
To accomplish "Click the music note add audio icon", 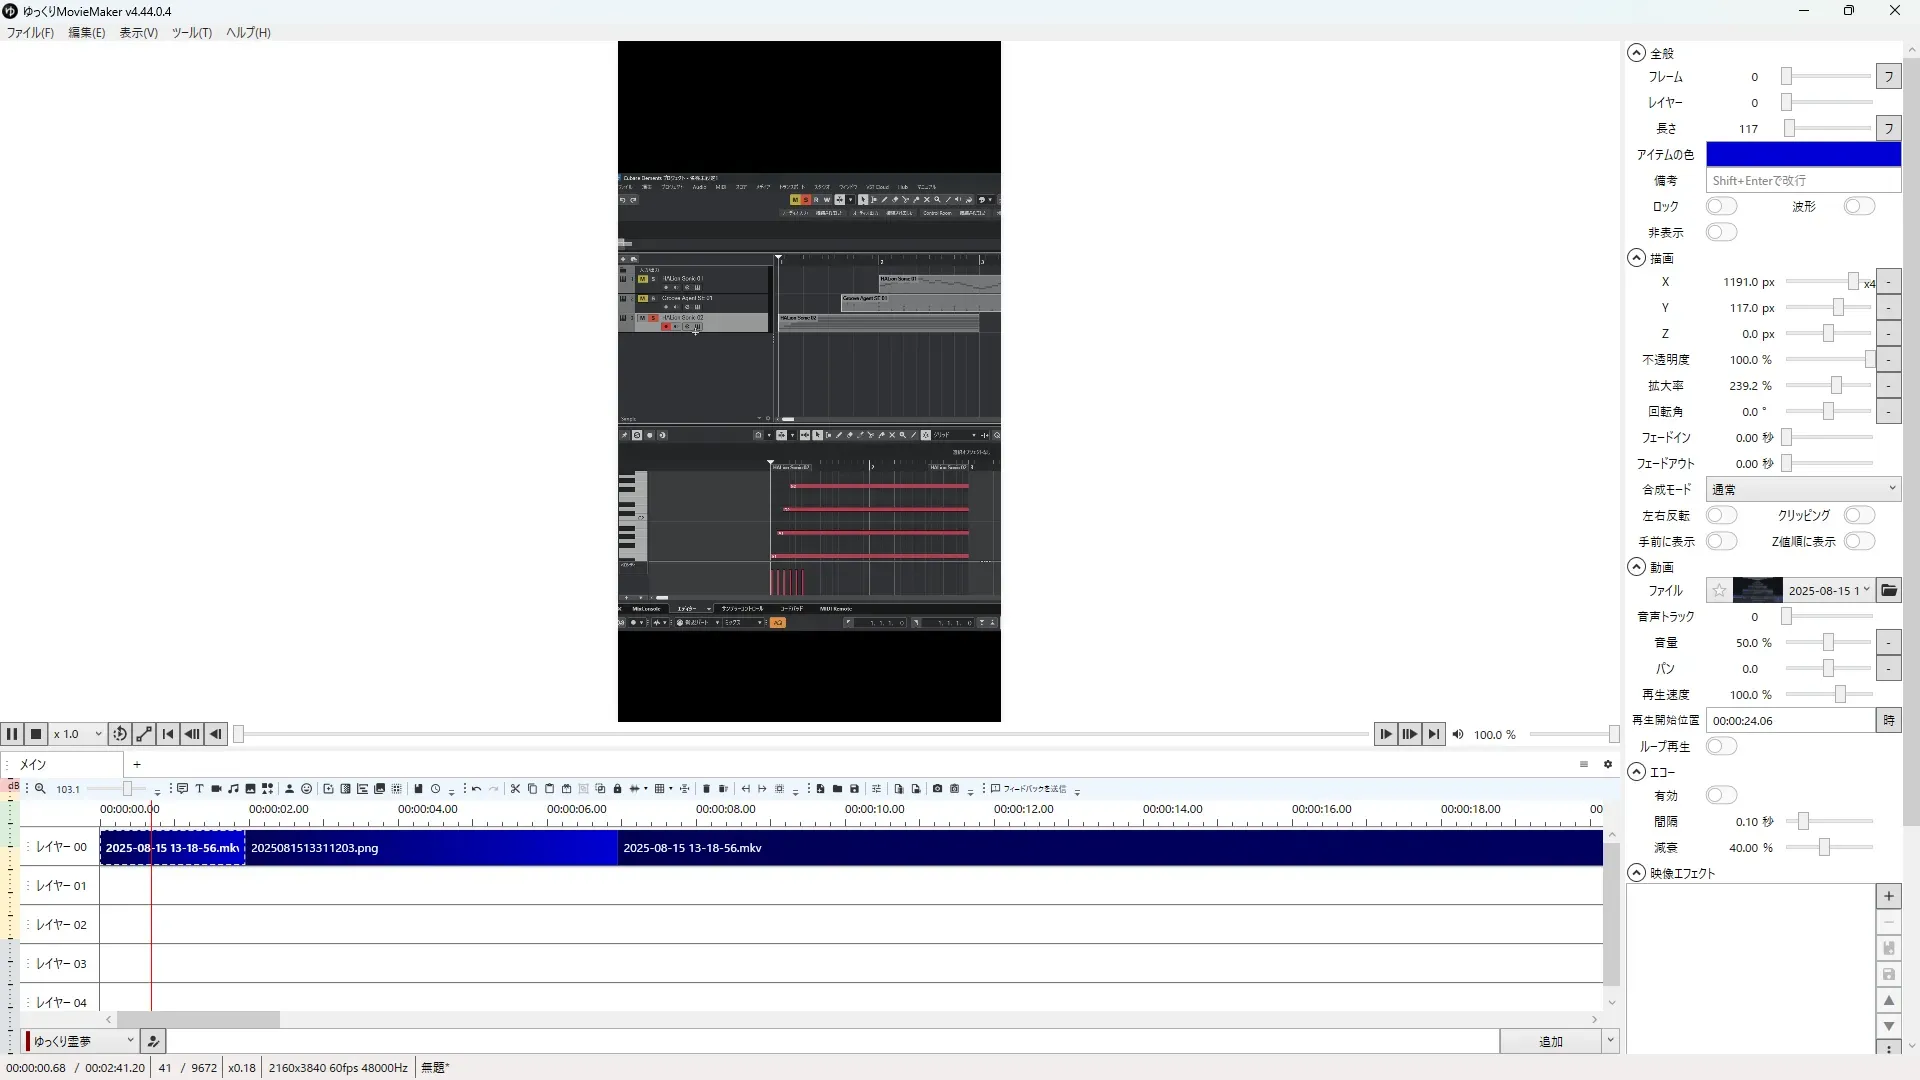I will pos(233,789).
